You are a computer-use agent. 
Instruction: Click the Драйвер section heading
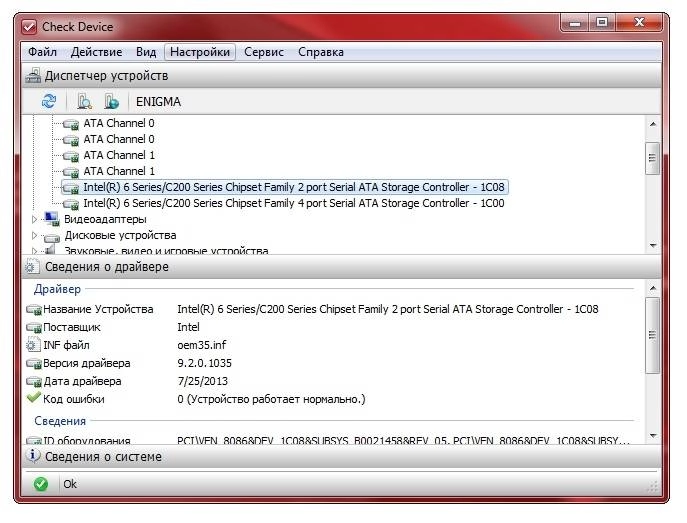coord(57,289)
